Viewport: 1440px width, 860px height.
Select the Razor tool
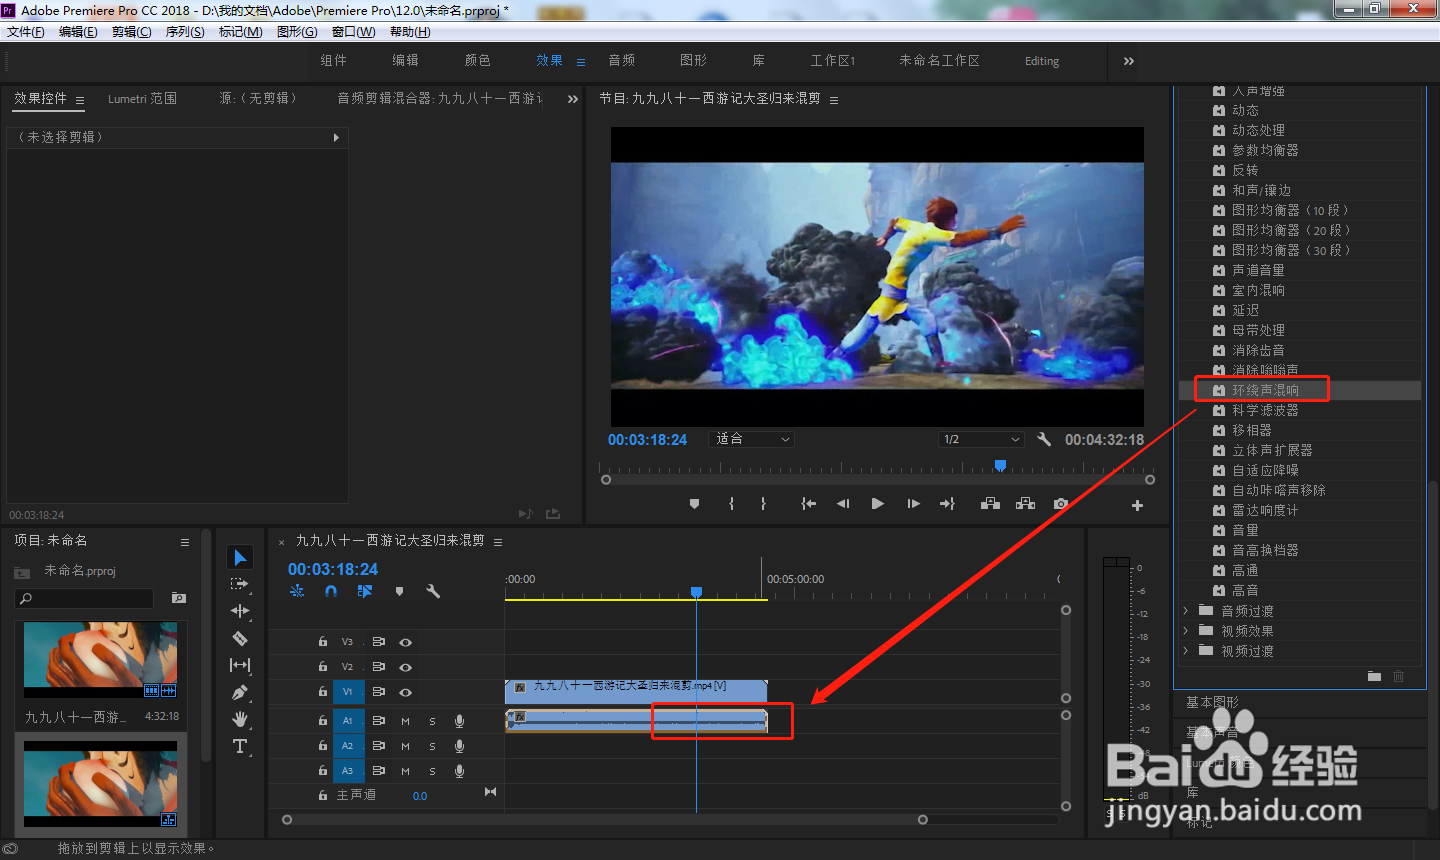(240, 638)
